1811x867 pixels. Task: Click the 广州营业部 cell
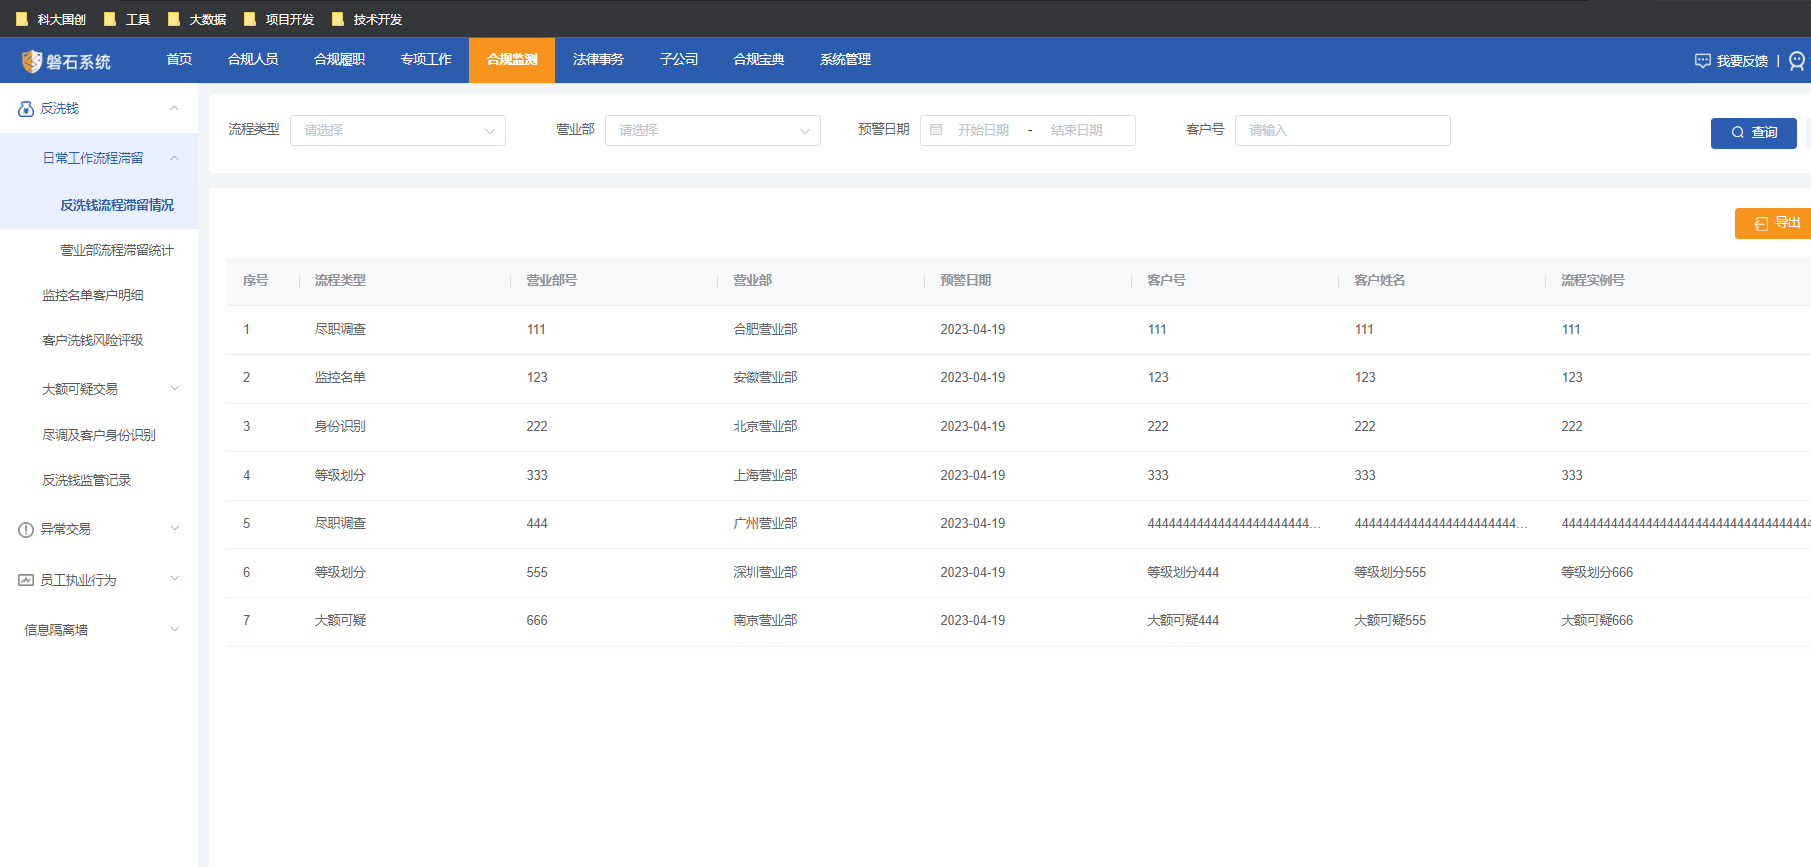[x=765, y=524]
